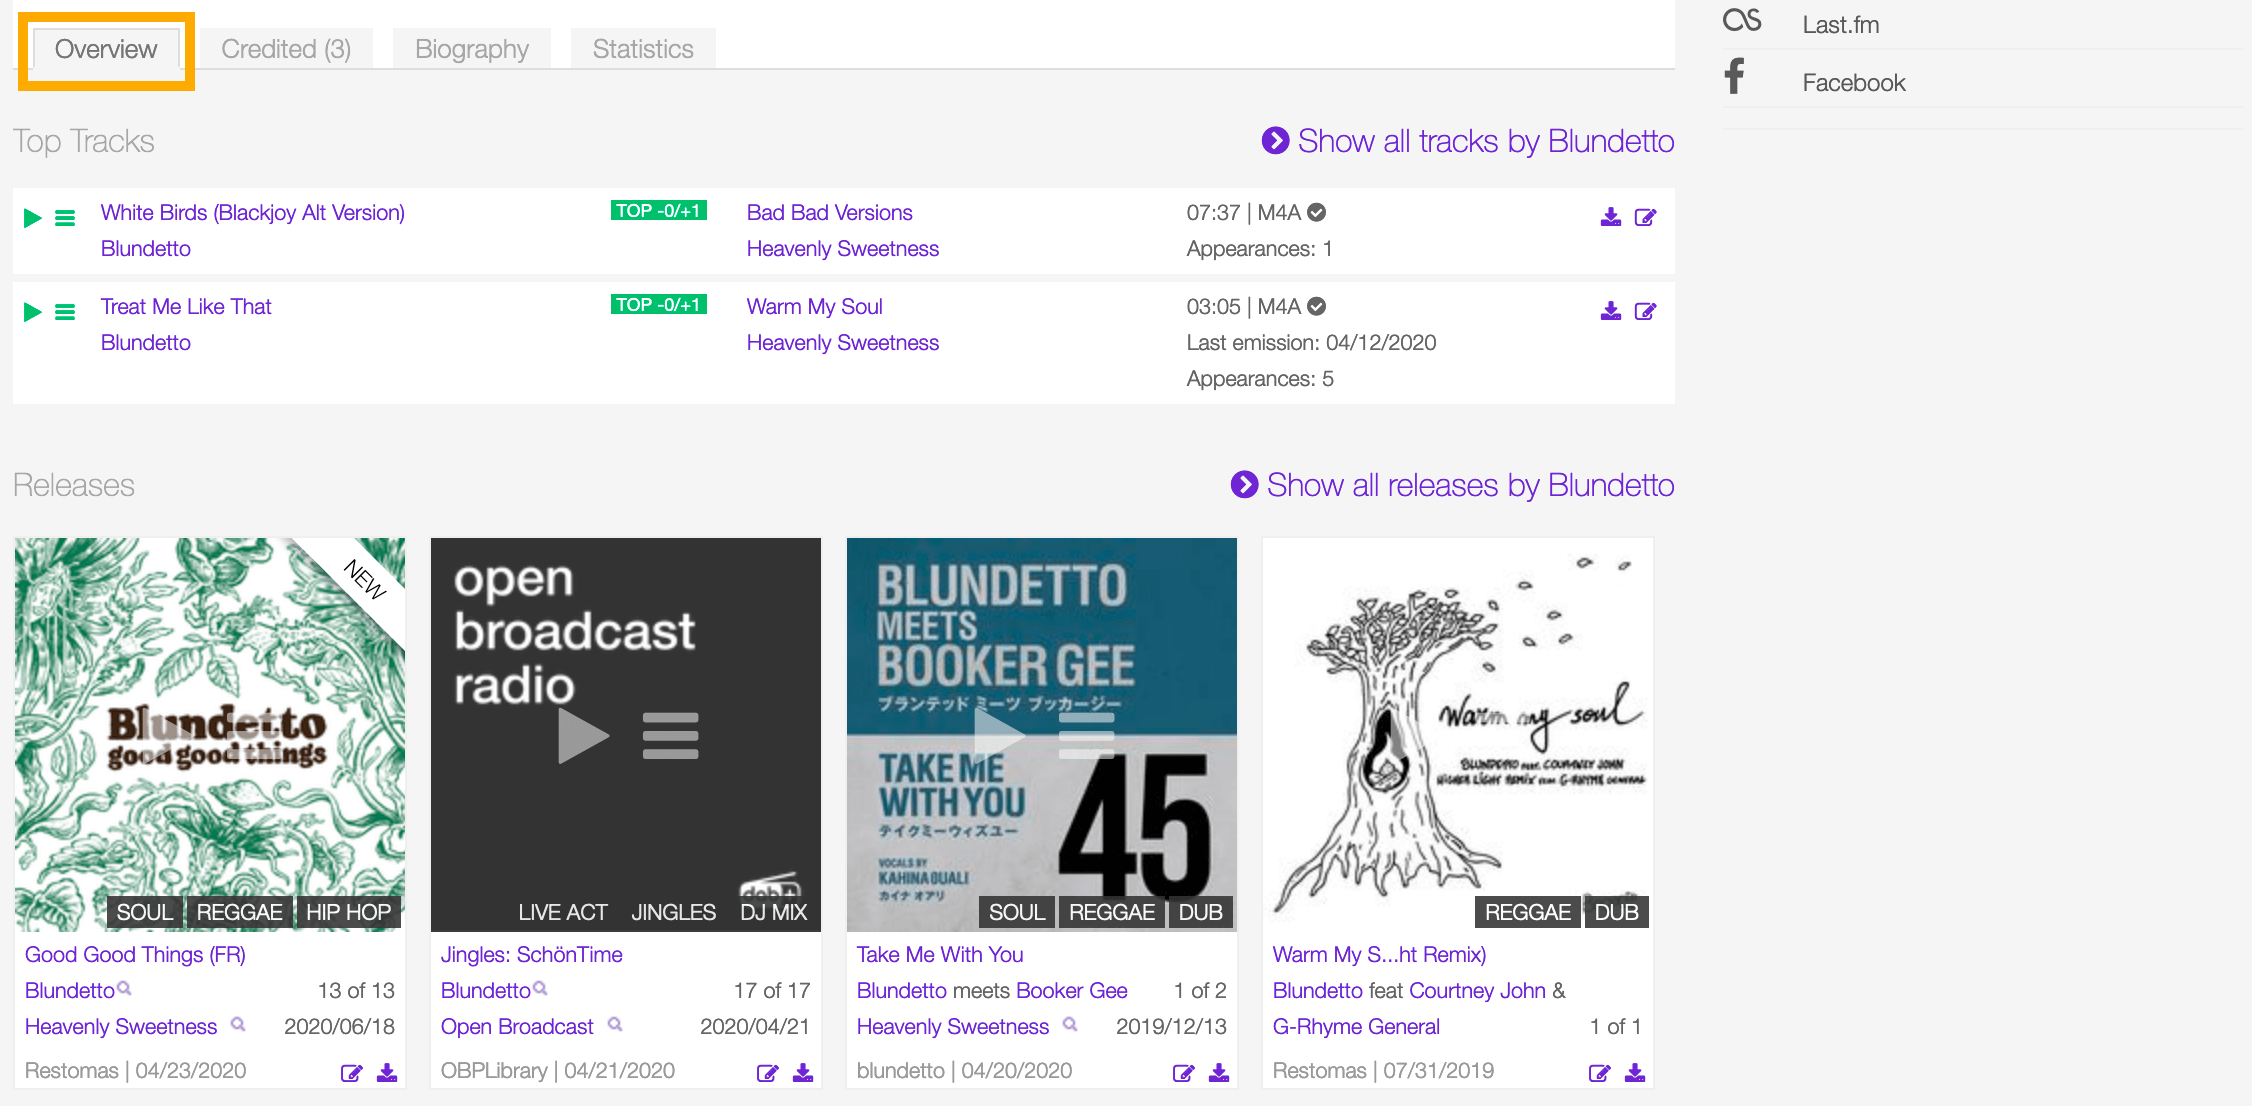
Task: Click arrow icon beside Show all tracks
Action: click(1275, 140)
